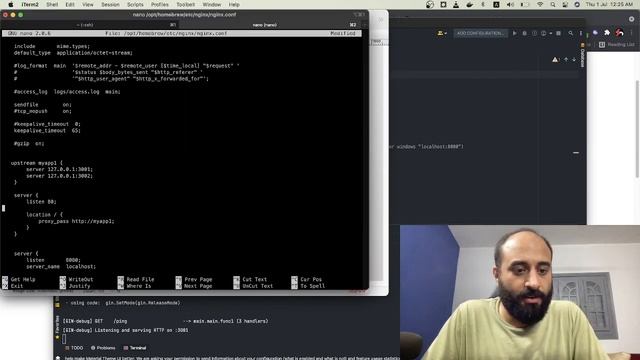Click the run button in IDE toolbar
This screenshot has height=360, width=640.
[x=514, y=33]
